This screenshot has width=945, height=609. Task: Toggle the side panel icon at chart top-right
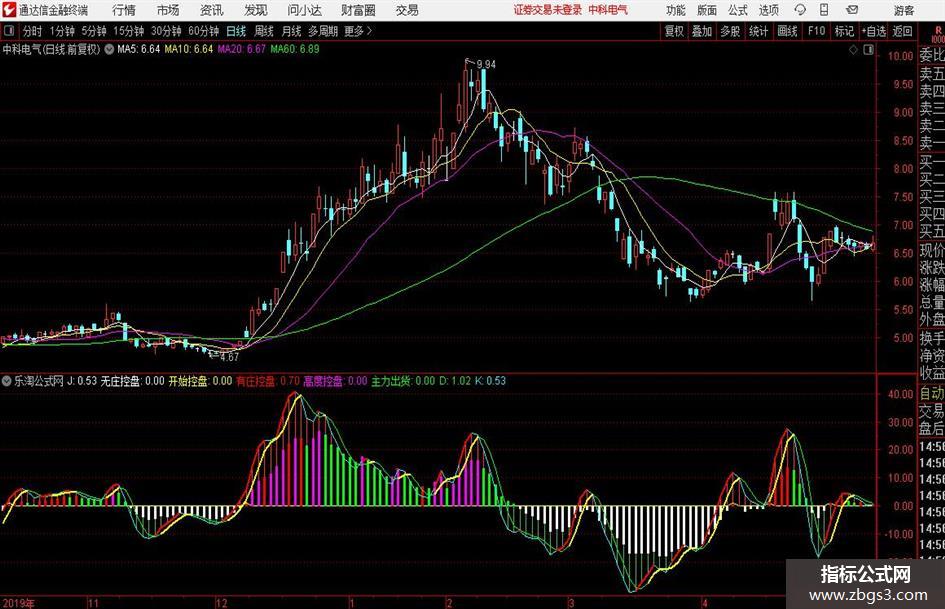click(x=868, y=50)
